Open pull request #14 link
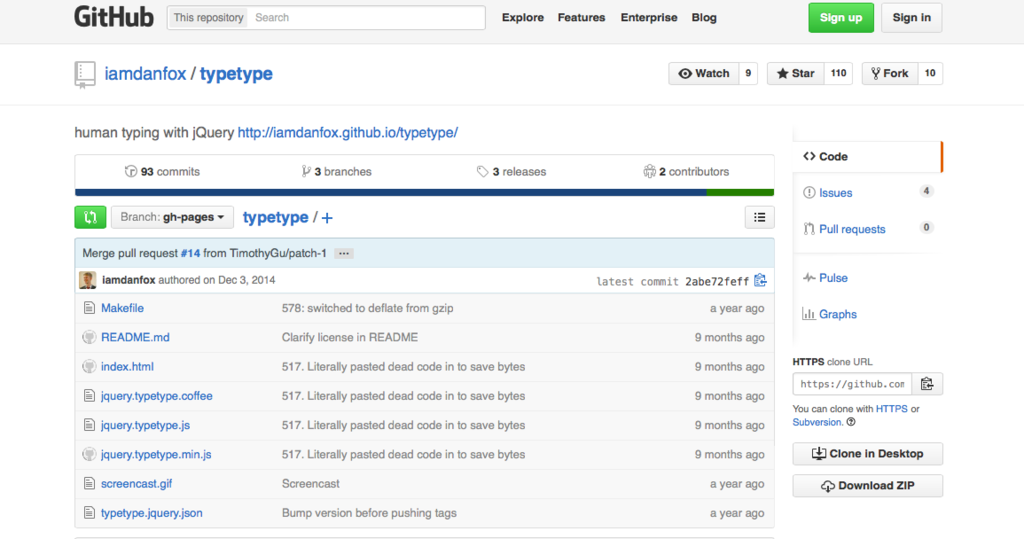 [191, 253]
